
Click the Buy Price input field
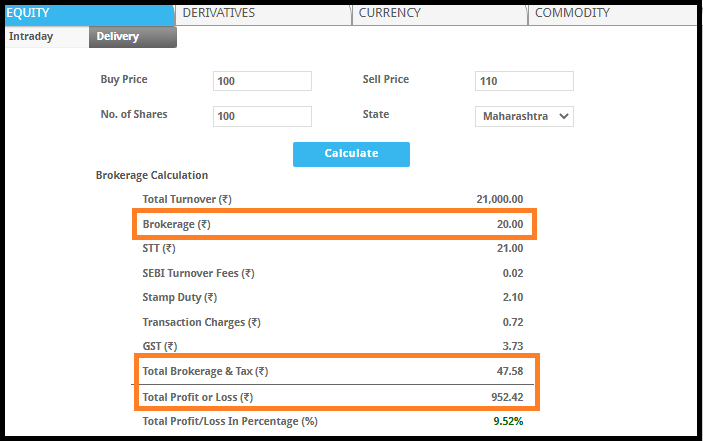point(262,81)
